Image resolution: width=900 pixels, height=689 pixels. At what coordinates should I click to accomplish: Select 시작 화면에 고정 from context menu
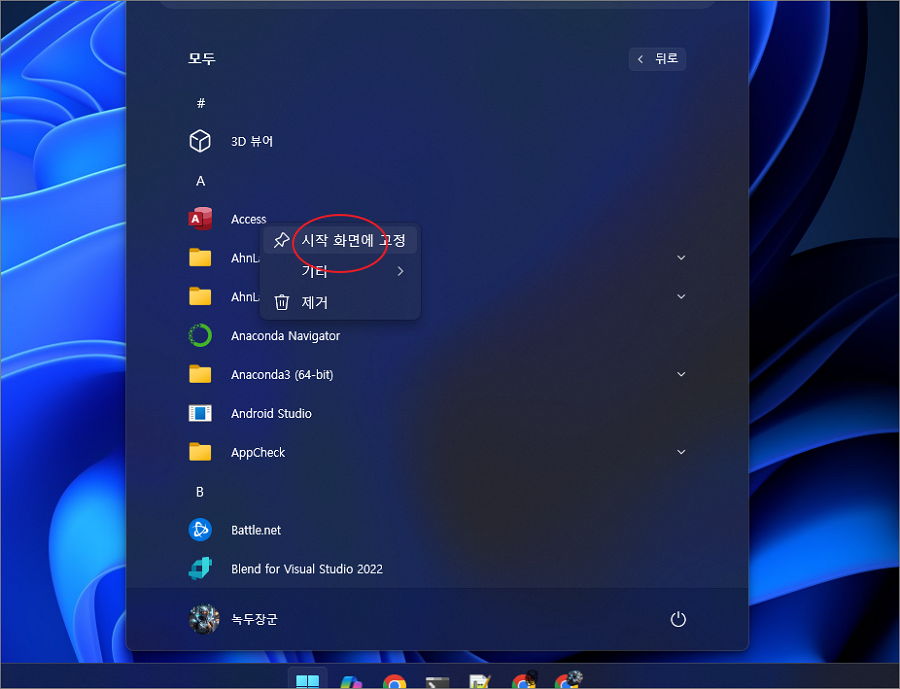click(340, 240)
